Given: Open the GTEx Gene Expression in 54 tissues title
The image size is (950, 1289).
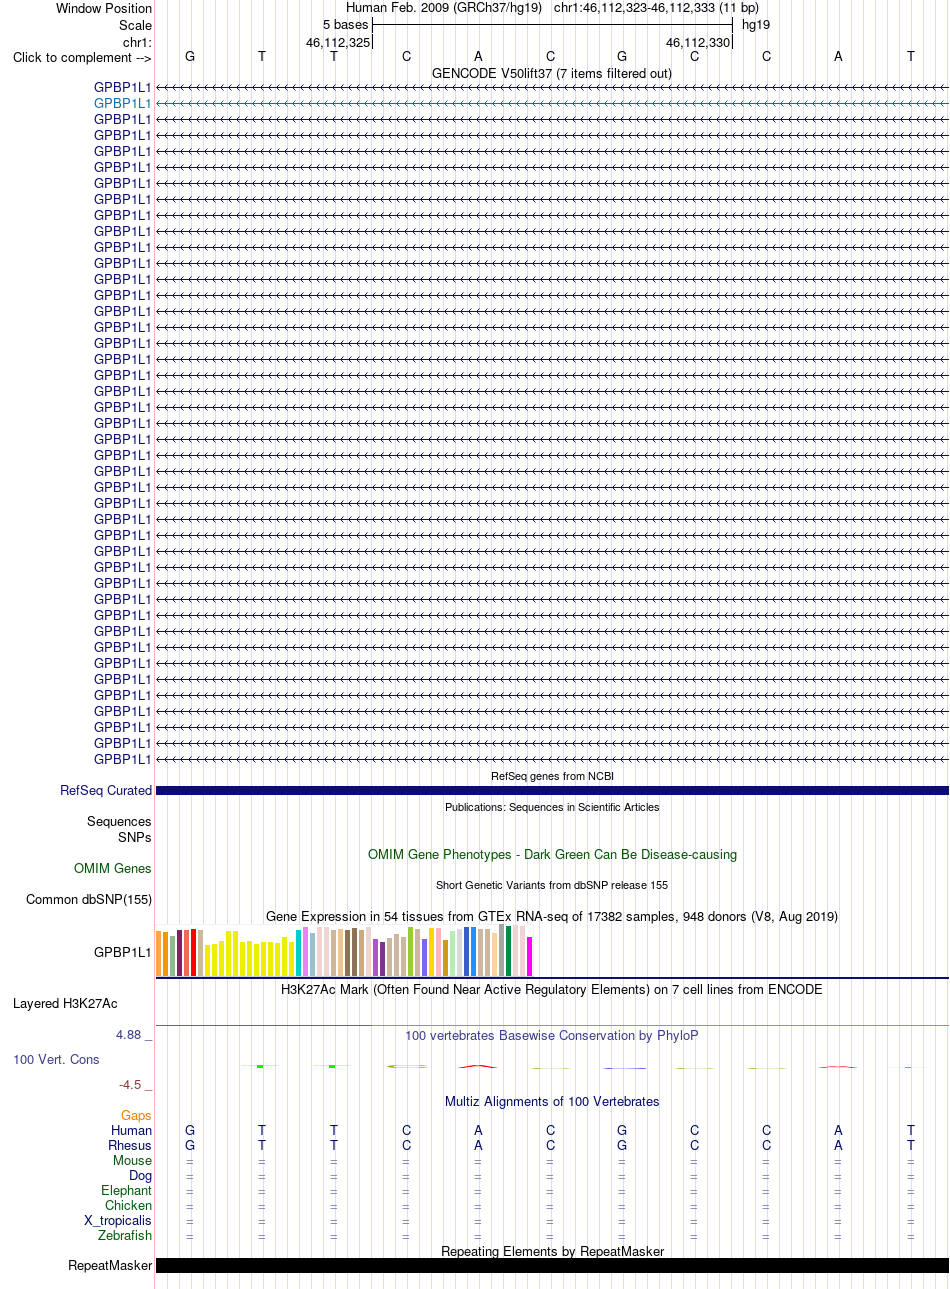Looking at the screenshot, I should tap(552, 917).
